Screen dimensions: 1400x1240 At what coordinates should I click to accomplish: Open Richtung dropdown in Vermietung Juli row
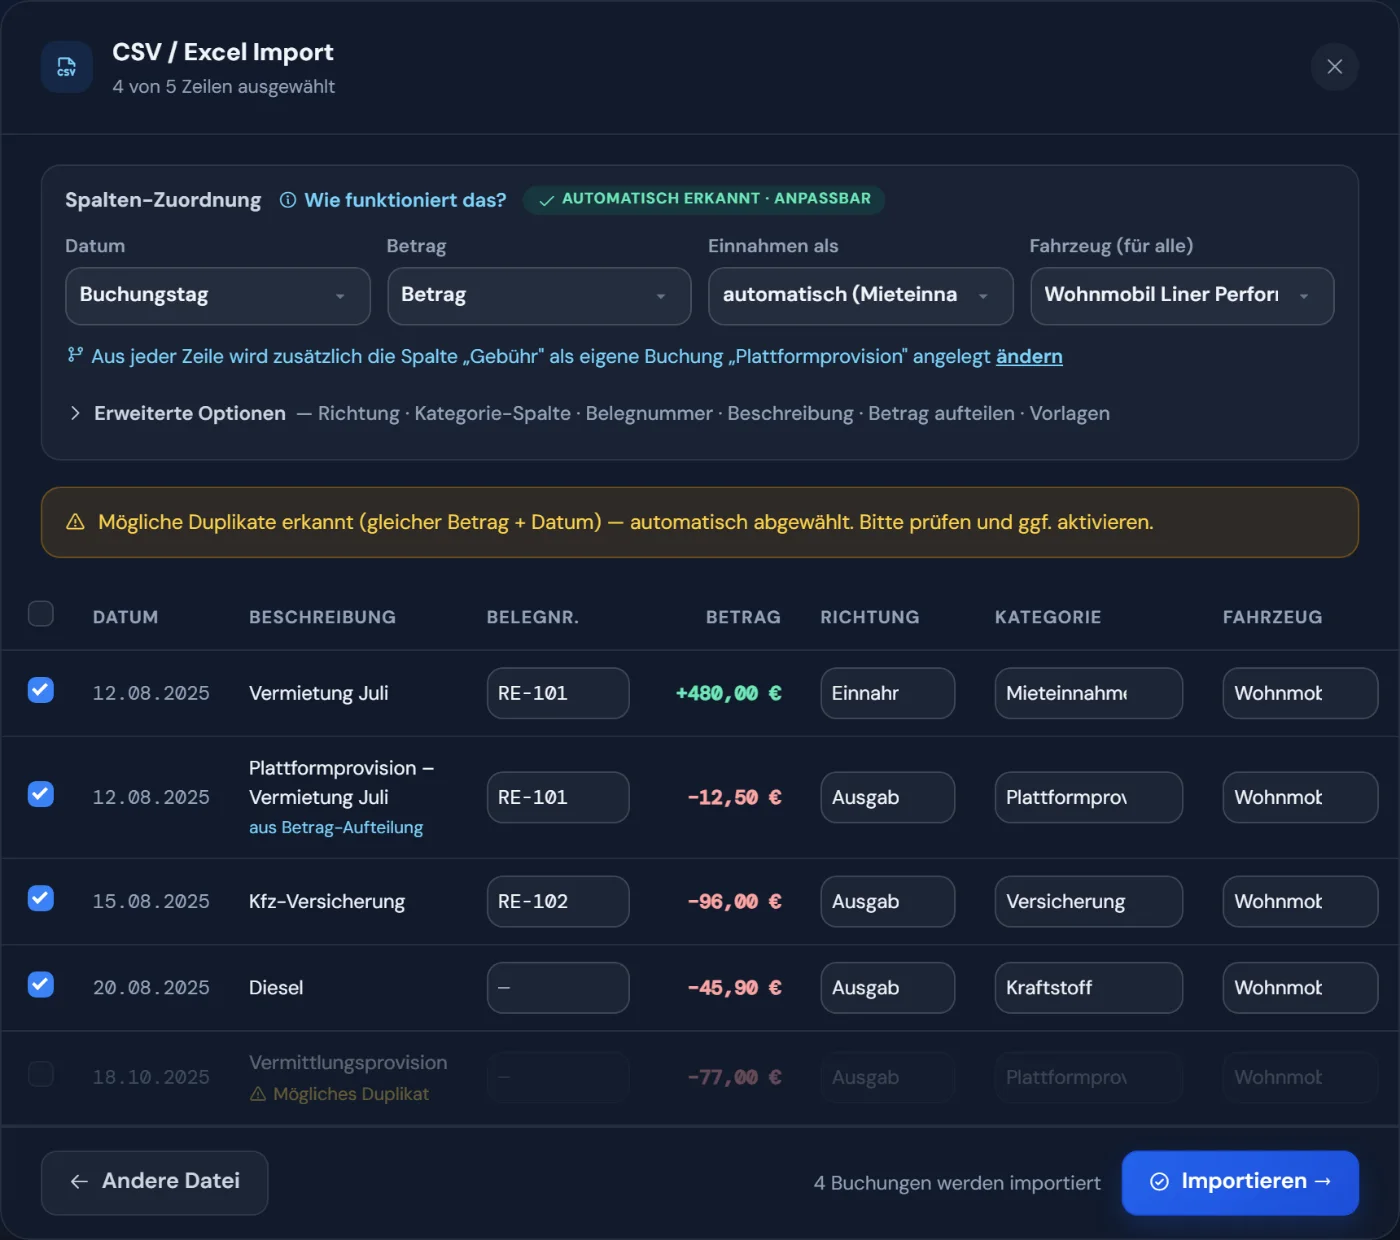(888, 693)
